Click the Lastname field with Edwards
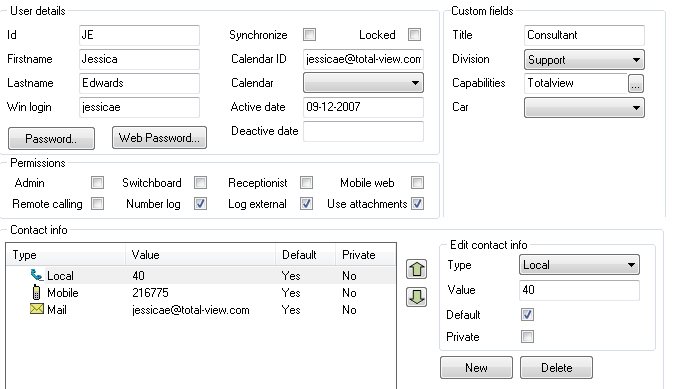Screen dimensions: 689x389 [139, 83]
